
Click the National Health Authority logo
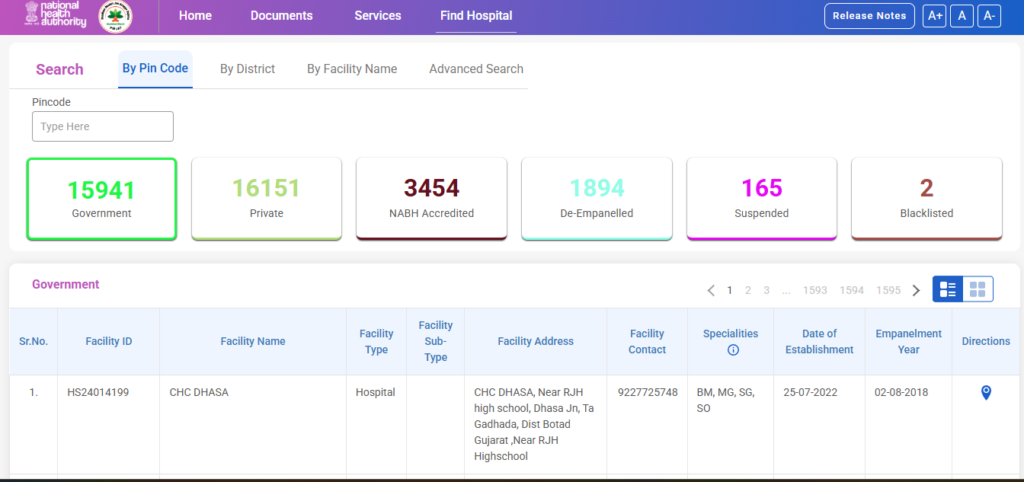point(56,16)
